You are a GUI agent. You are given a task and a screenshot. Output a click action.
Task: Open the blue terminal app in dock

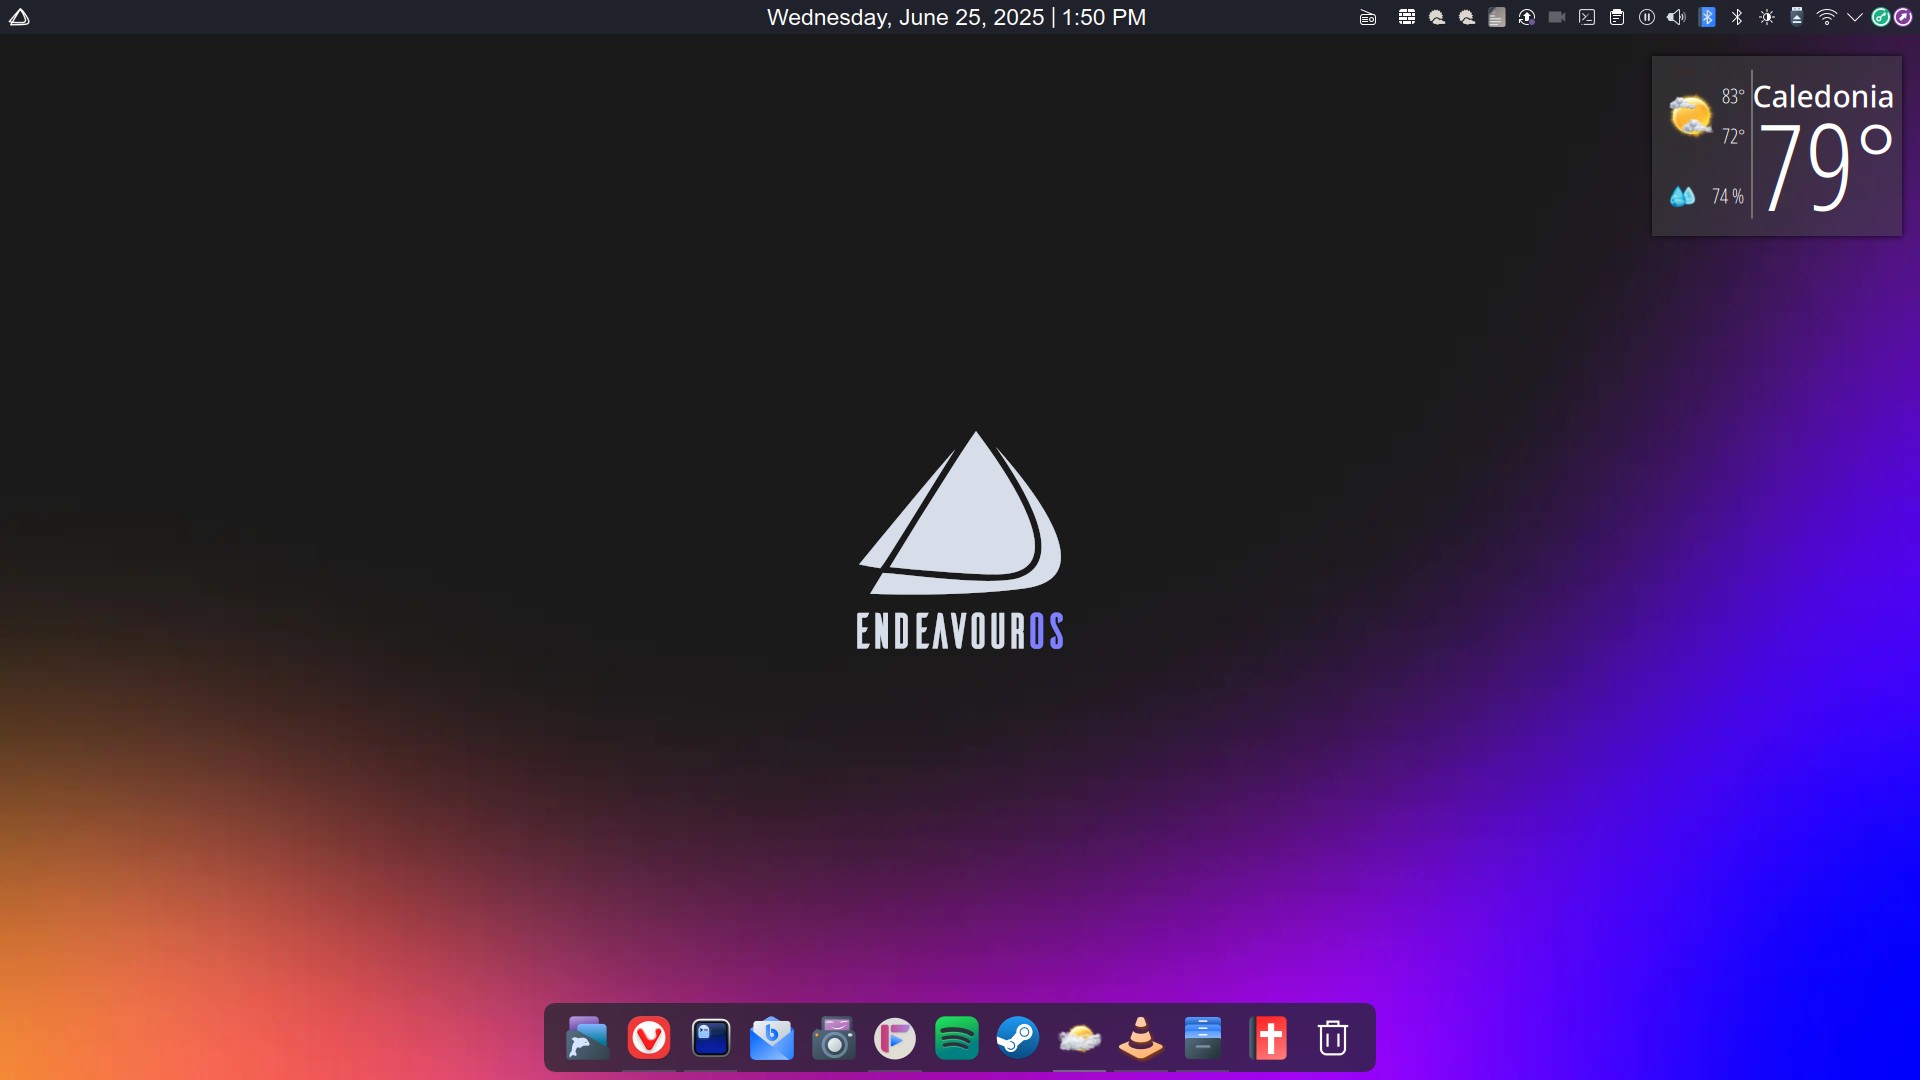(711, 1038)
